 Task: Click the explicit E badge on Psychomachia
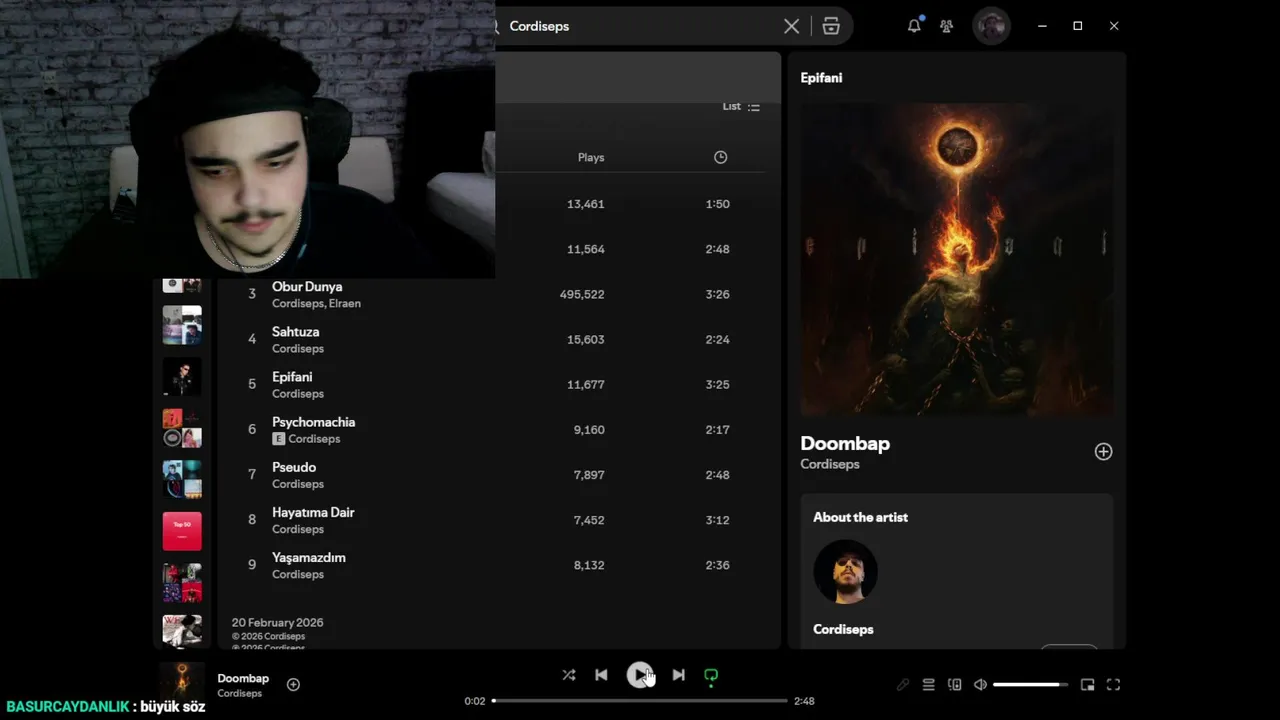click(279, 439)
